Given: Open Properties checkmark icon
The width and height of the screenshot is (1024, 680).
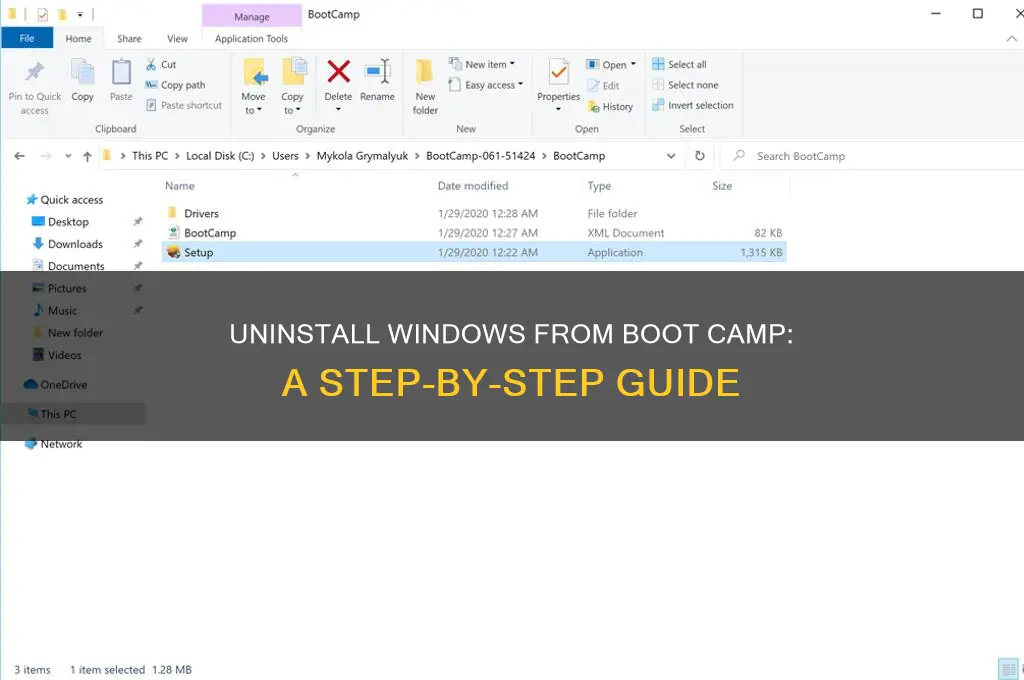Looking at the screenshot, I should 558,72.
